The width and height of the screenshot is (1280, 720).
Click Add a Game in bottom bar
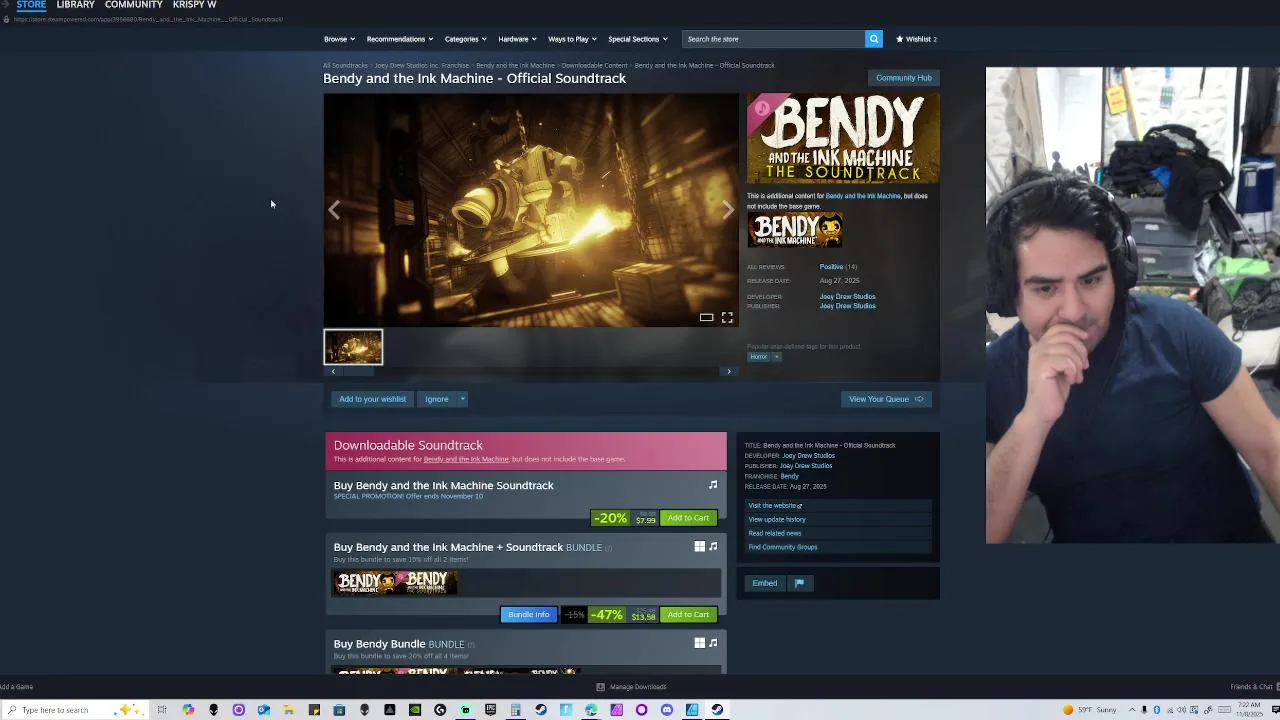point(17,687)
